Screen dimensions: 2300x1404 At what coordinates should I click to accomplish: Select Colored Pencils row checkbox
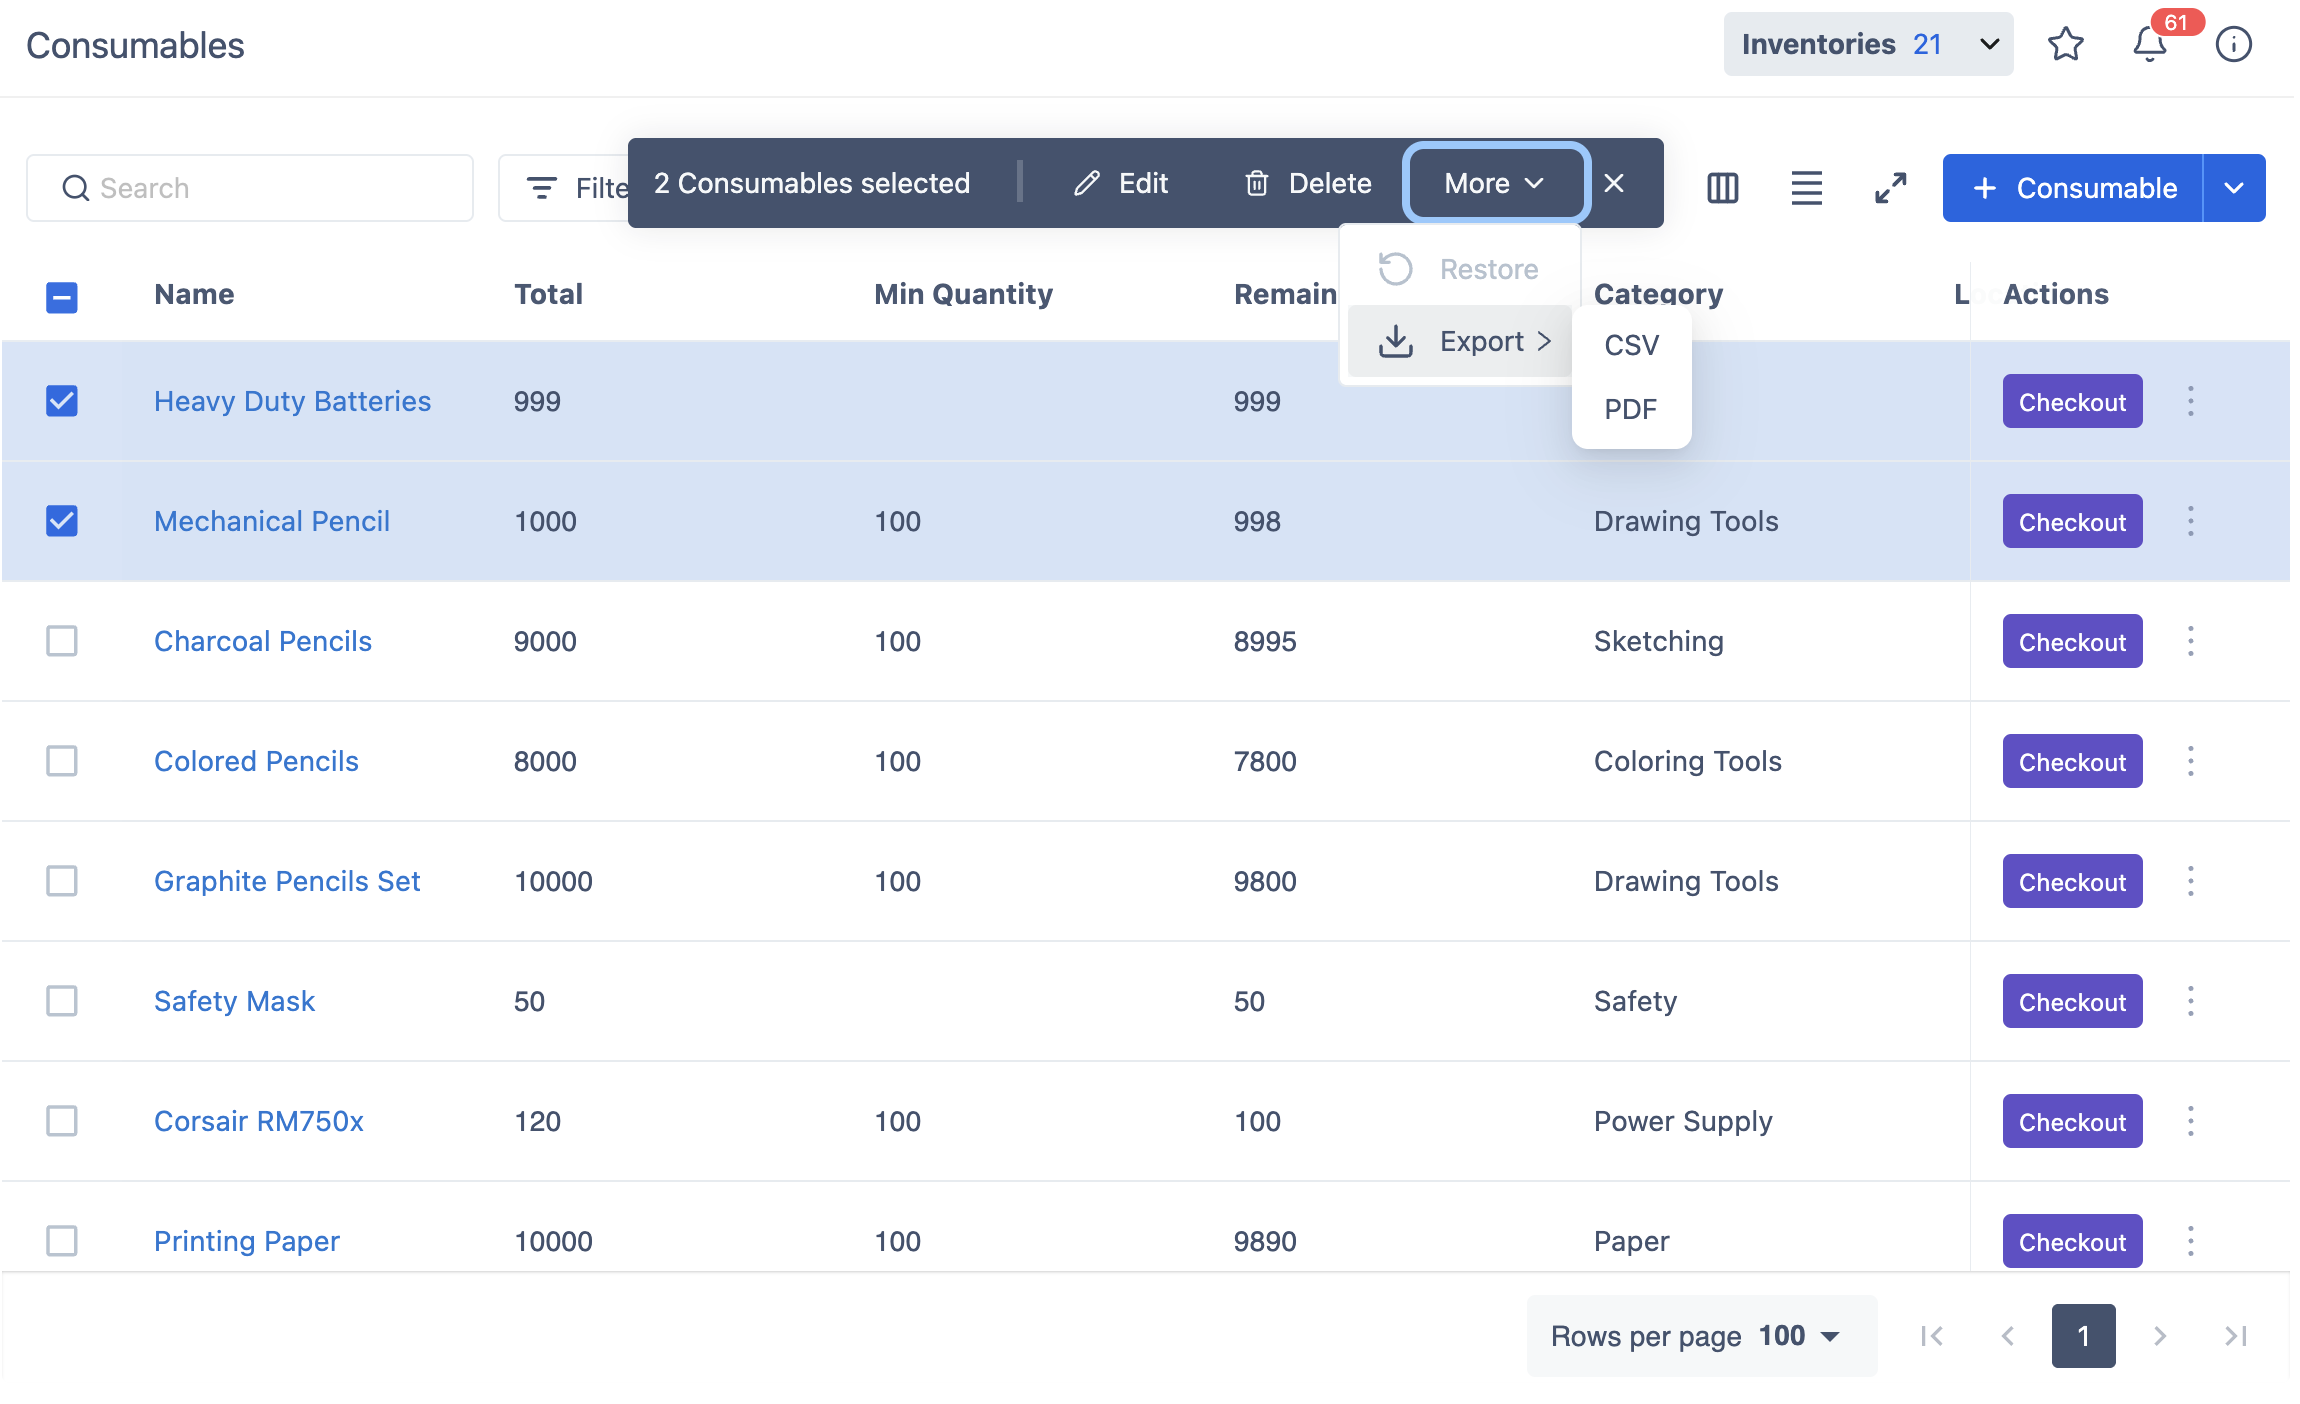point(62,761)
